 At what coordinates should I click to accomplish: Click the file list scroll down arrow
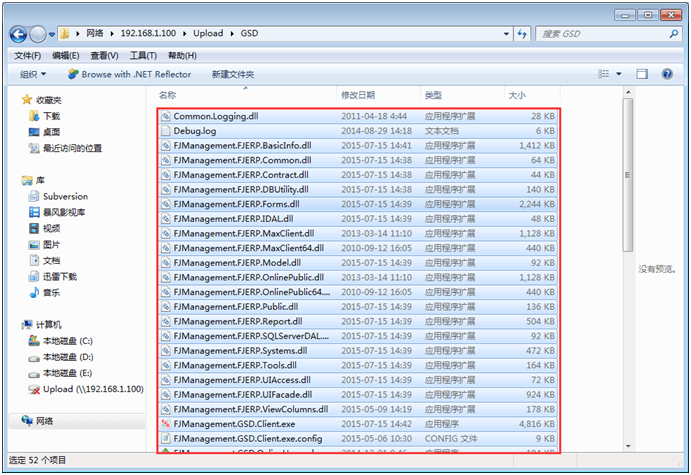click(x=628, y=446)
